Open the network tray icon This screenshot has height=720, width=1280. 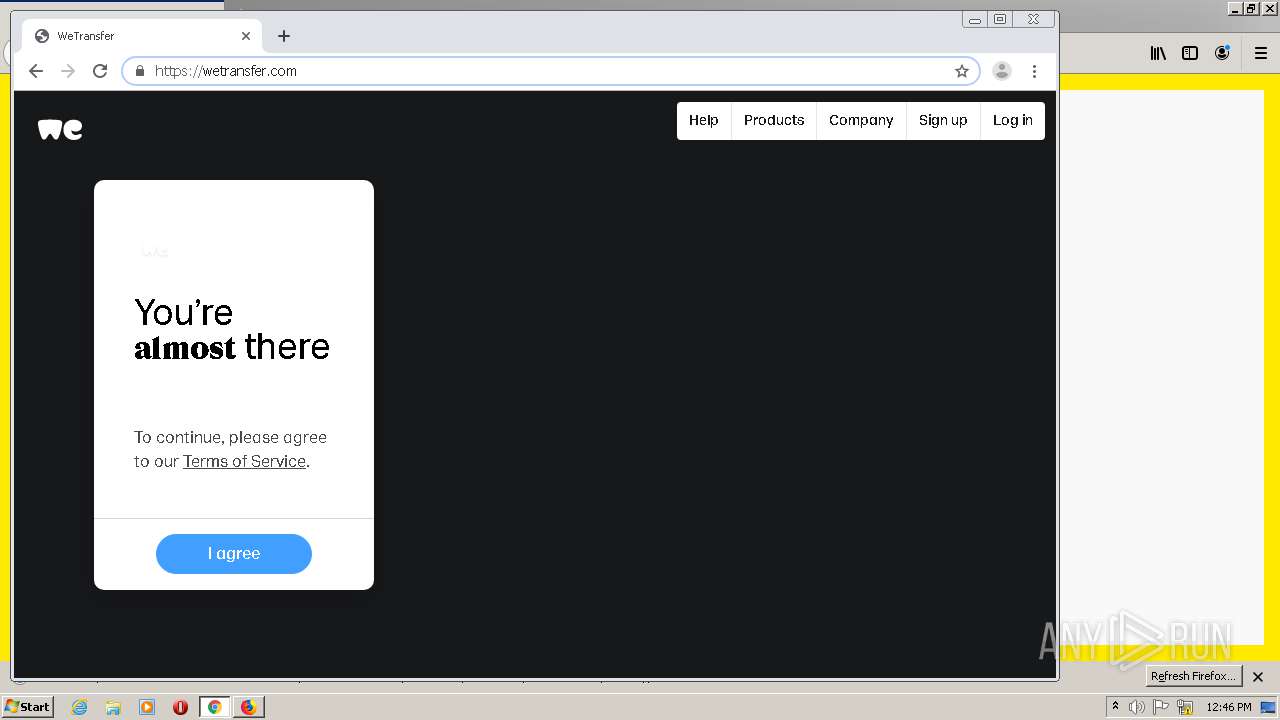(1185, 707)
